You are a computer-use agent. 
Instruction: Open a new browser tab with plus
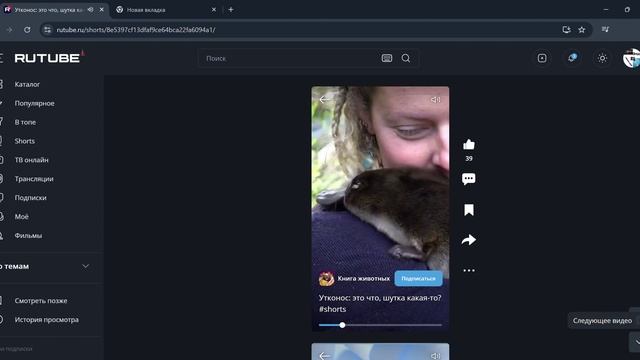(231, 9)
